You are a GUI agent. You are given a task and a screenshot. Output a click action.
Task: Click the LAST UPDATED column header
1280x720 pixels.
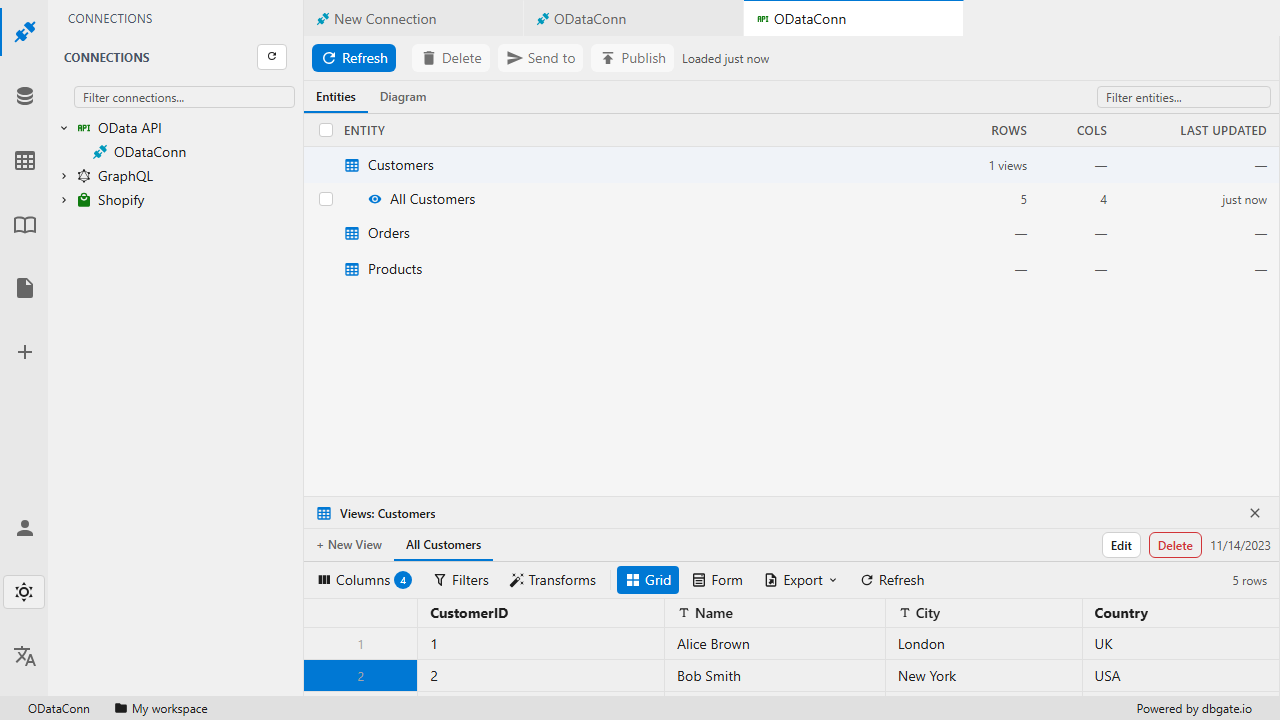1223,130
